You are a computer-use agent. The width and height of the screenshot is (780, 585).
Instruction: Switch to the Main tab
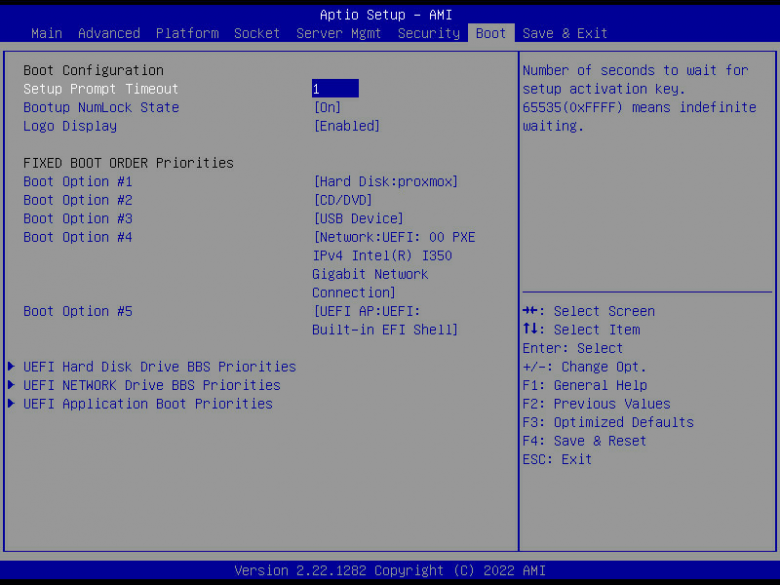(47, 33)
